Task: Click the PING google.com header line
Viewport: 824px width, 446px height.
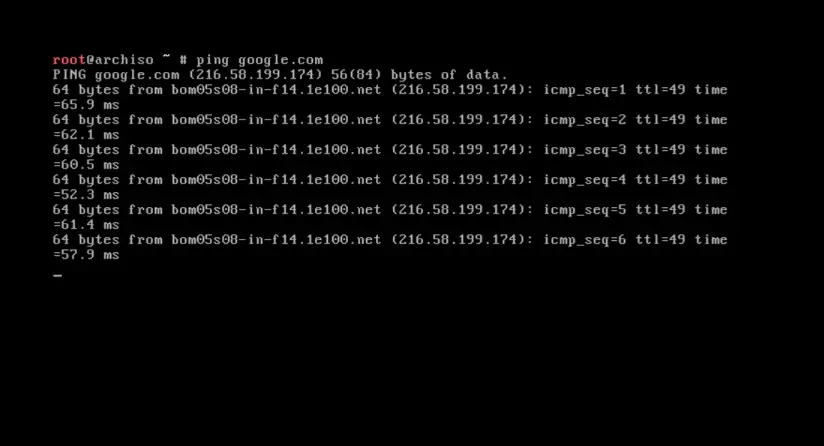Action: (280, 75)
